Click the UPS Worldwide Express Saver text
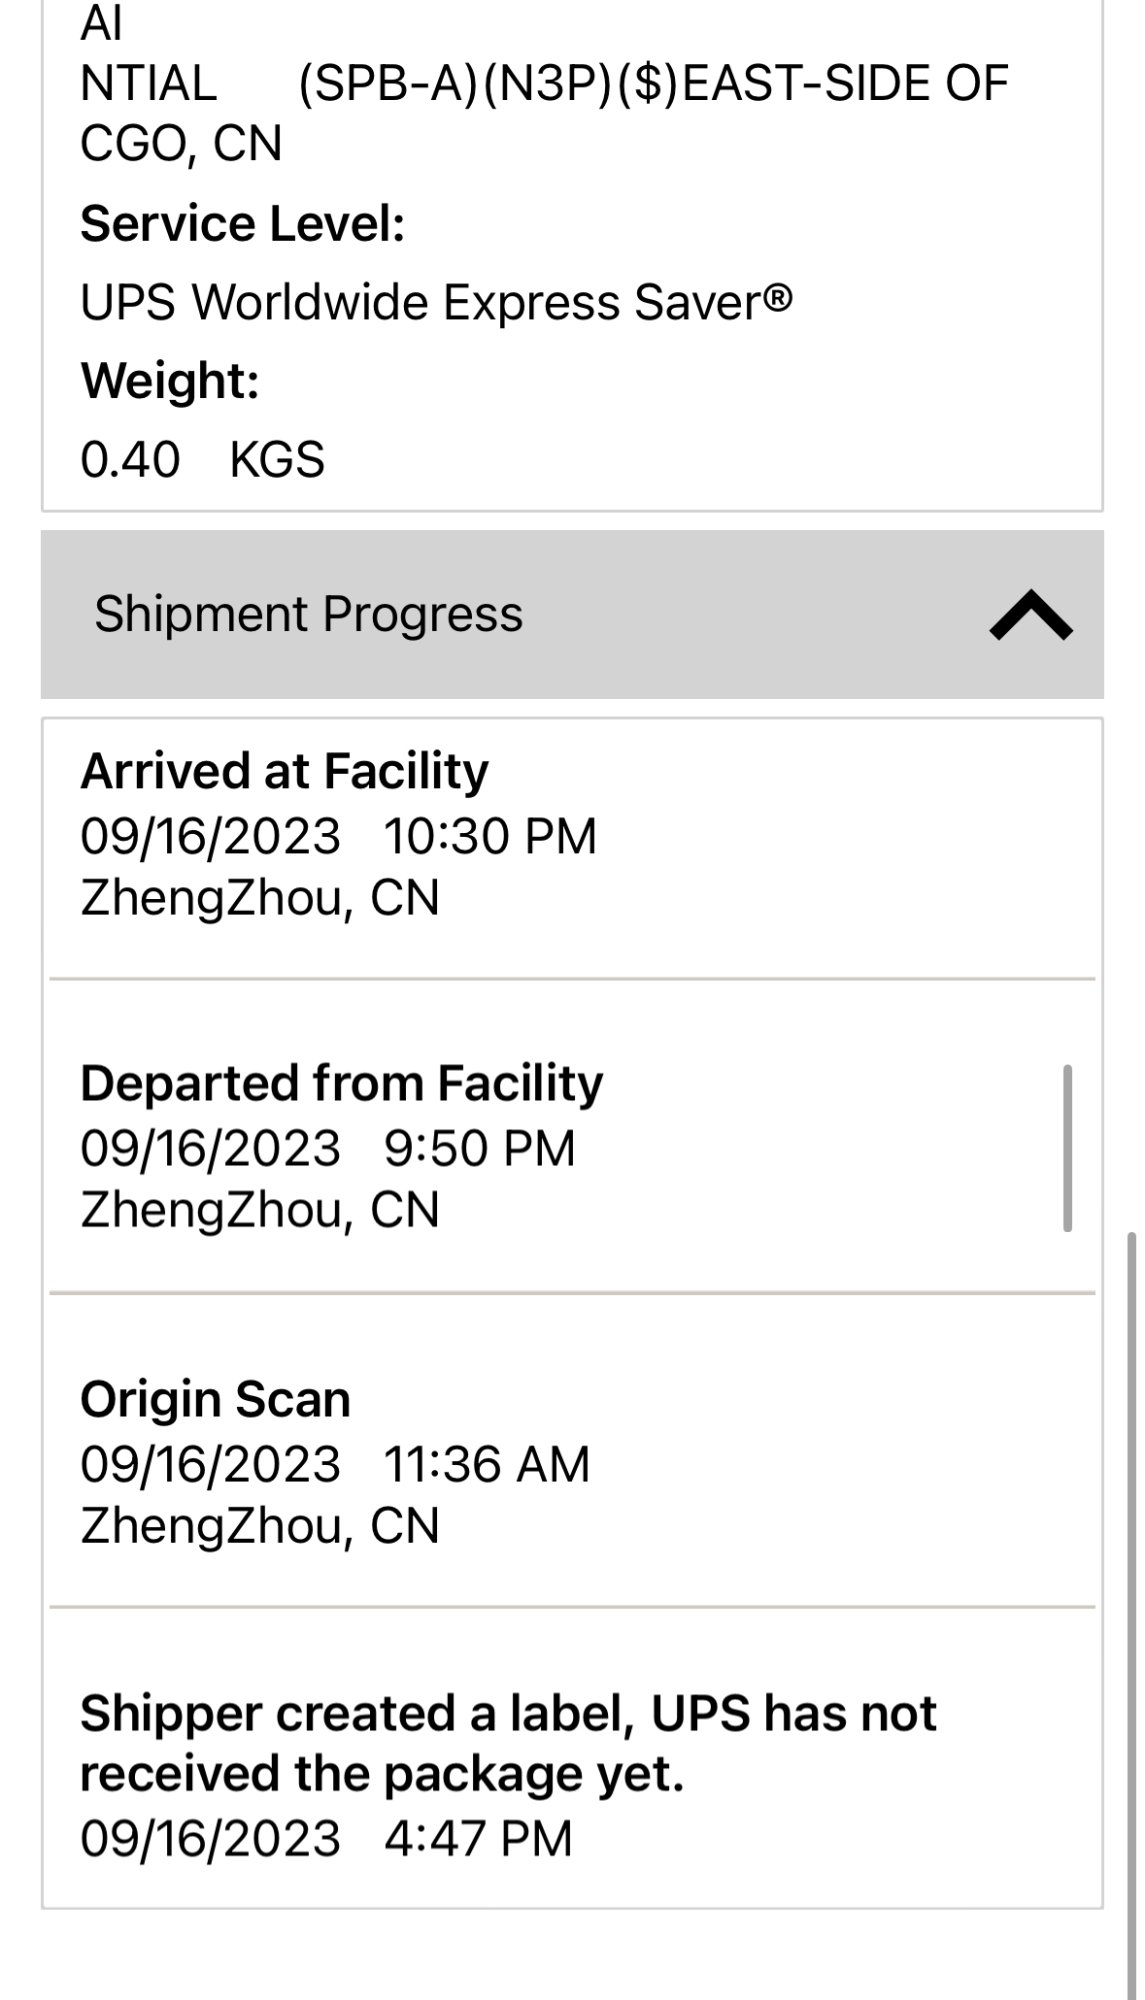The image size is (1145, 2000). tap(436, 302)
